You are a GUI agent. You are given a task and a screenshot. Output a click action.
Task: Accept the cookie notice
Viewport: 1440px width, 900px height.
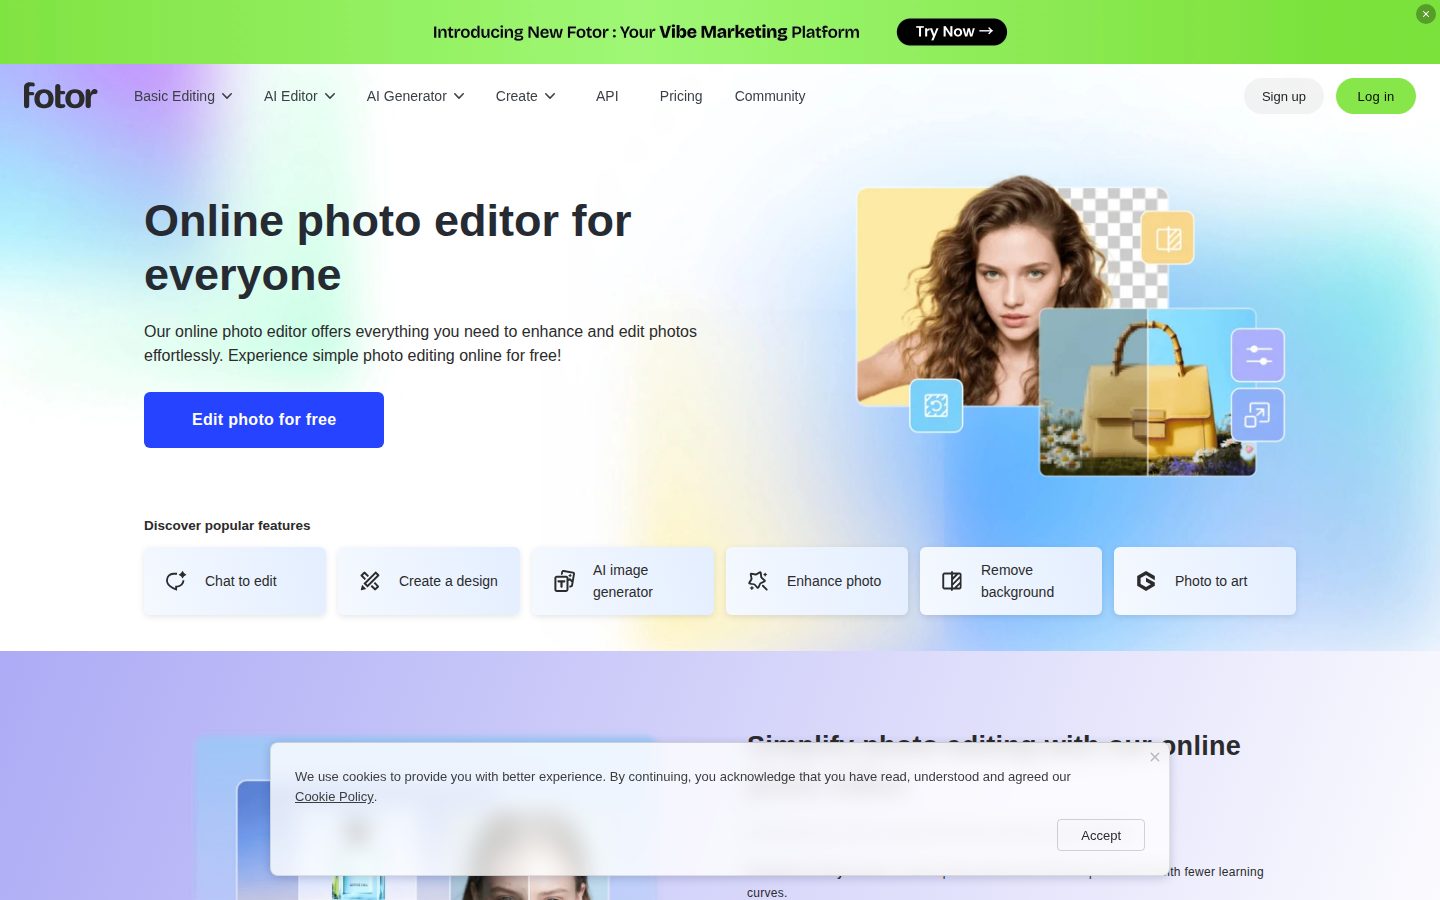(x=1101, y=835)
